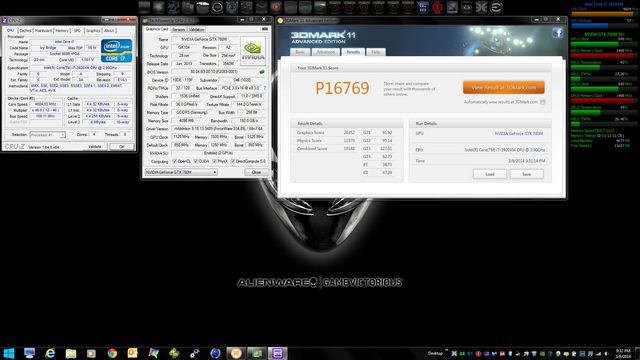Switch to the CPU-Z purple taskbar button
640x360 pixels.
(278, 353)
